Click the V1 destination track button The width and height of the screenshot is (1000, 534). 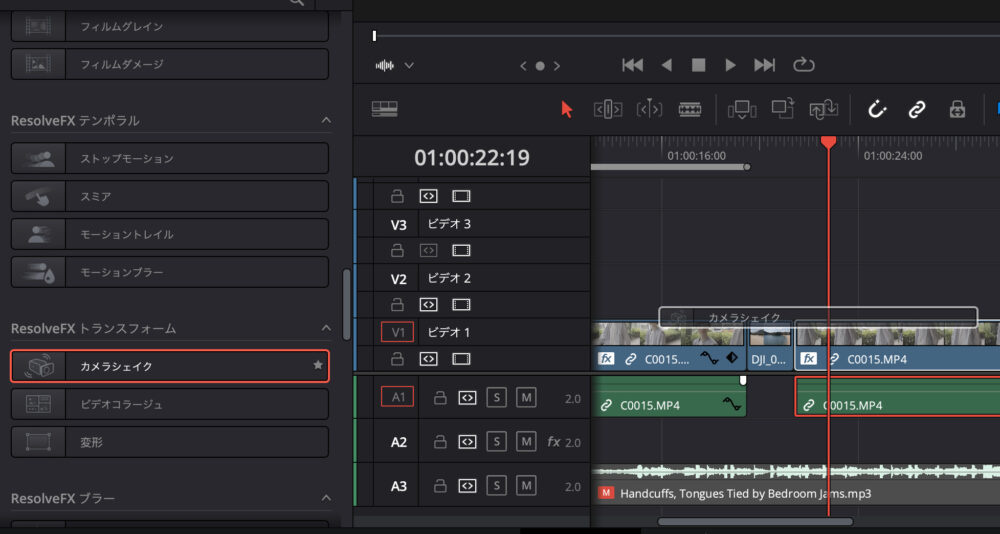pyautogui.click(x=396, y=332)
